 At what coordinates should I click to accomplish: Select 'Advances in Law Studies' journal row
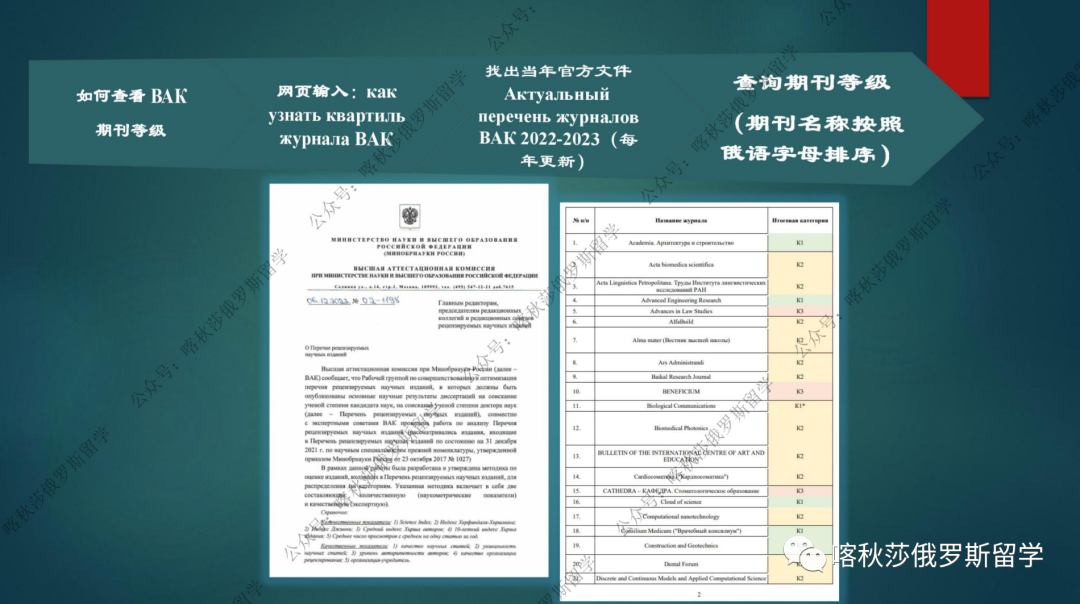[x=699, y=311]
